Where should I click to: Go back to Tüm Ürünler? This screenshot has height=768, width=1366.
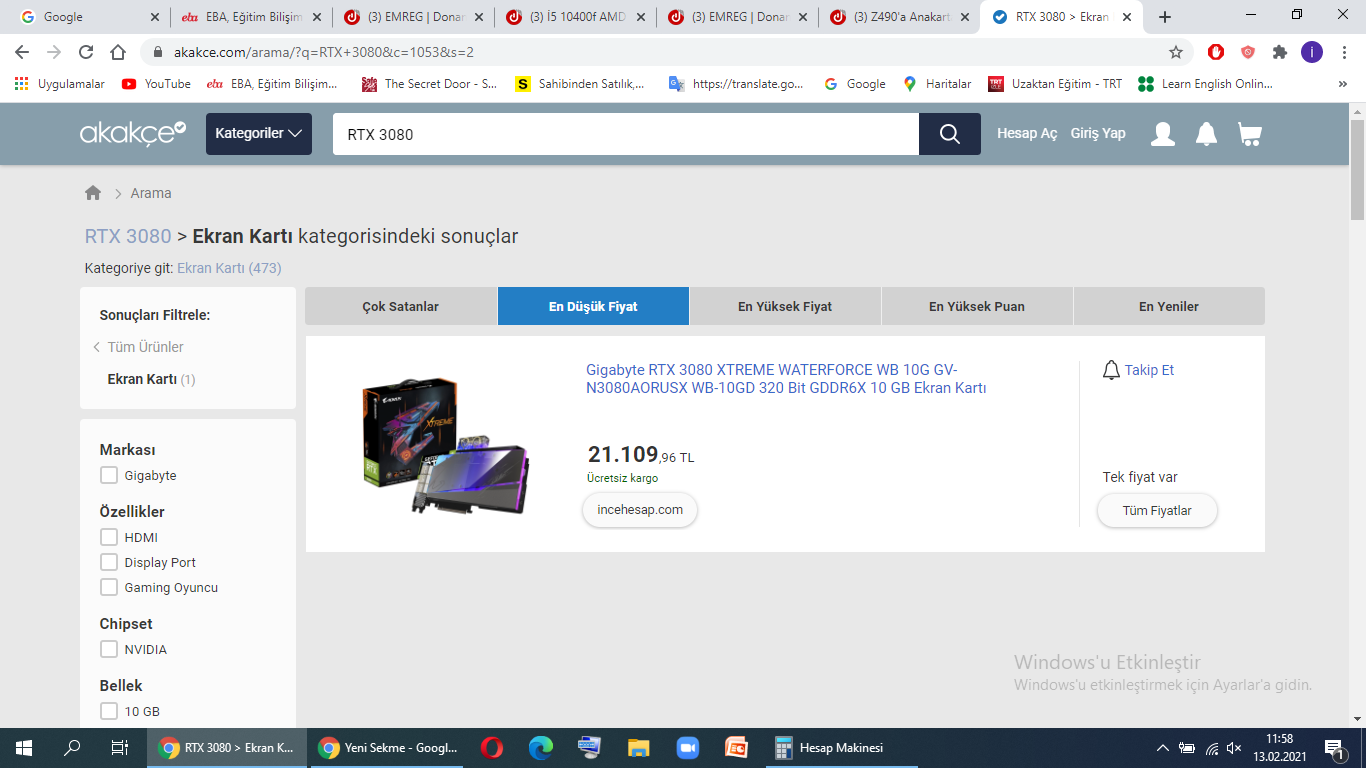pyautogui.click(x=145, y=347)
